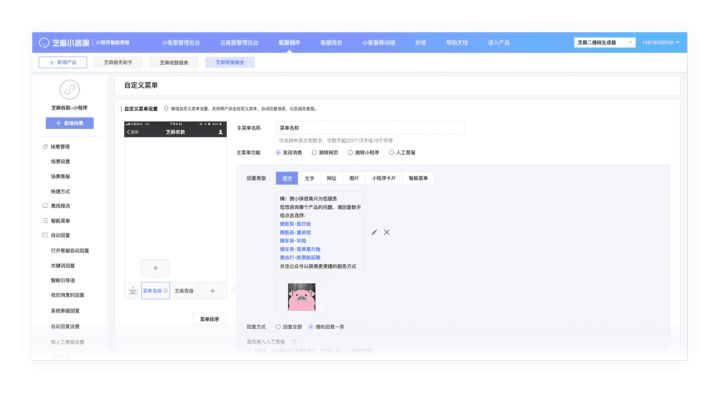Viewport: 720px width, 393px height.
Task: Open 智能引导语 in the sidebar
Action: click(x=63, y=281)
